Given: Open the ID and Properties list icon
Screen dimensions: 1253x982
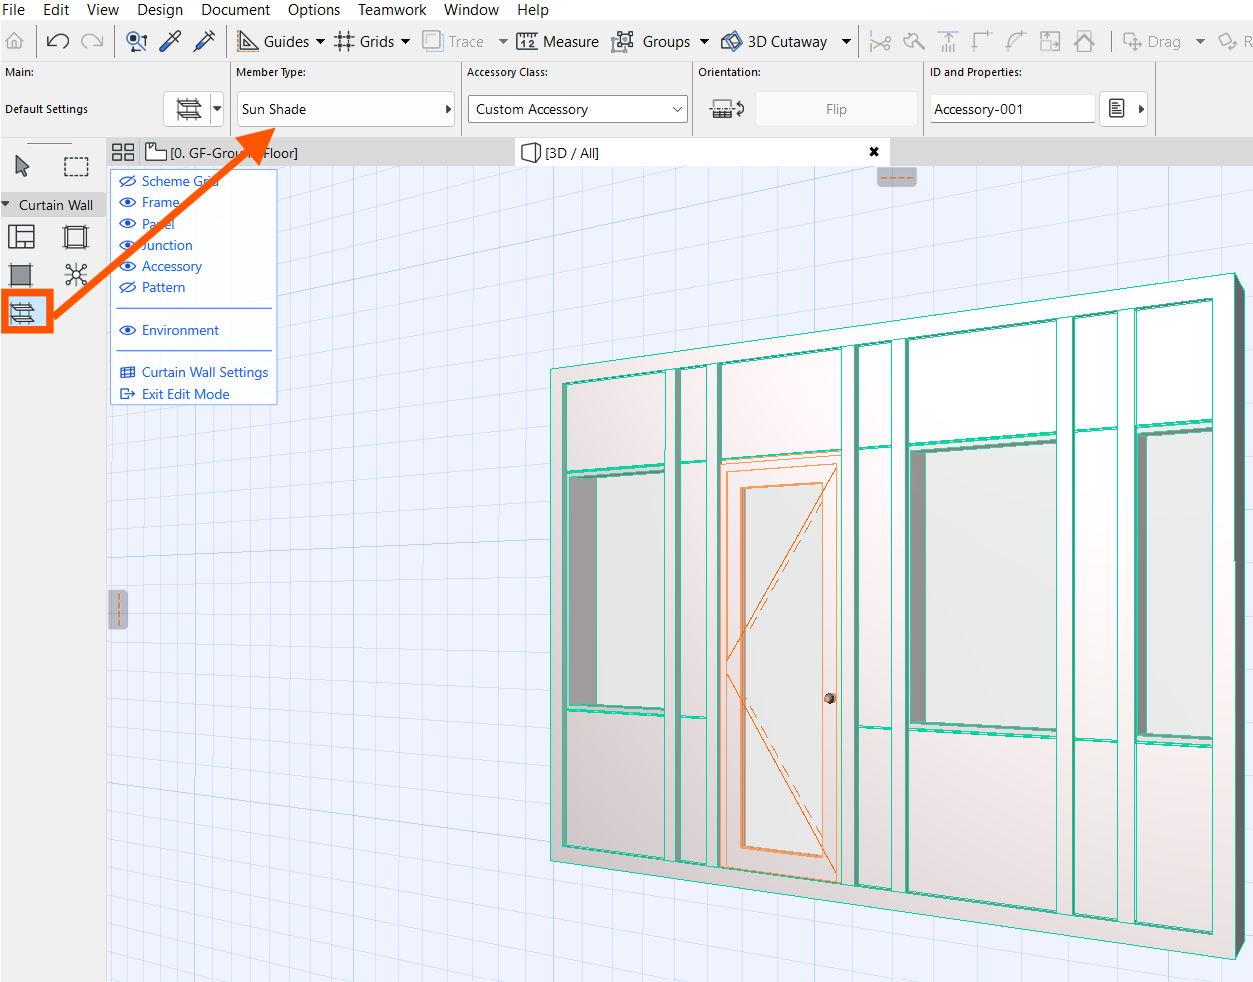Looking at the screenshot, I should (1117, 109).
